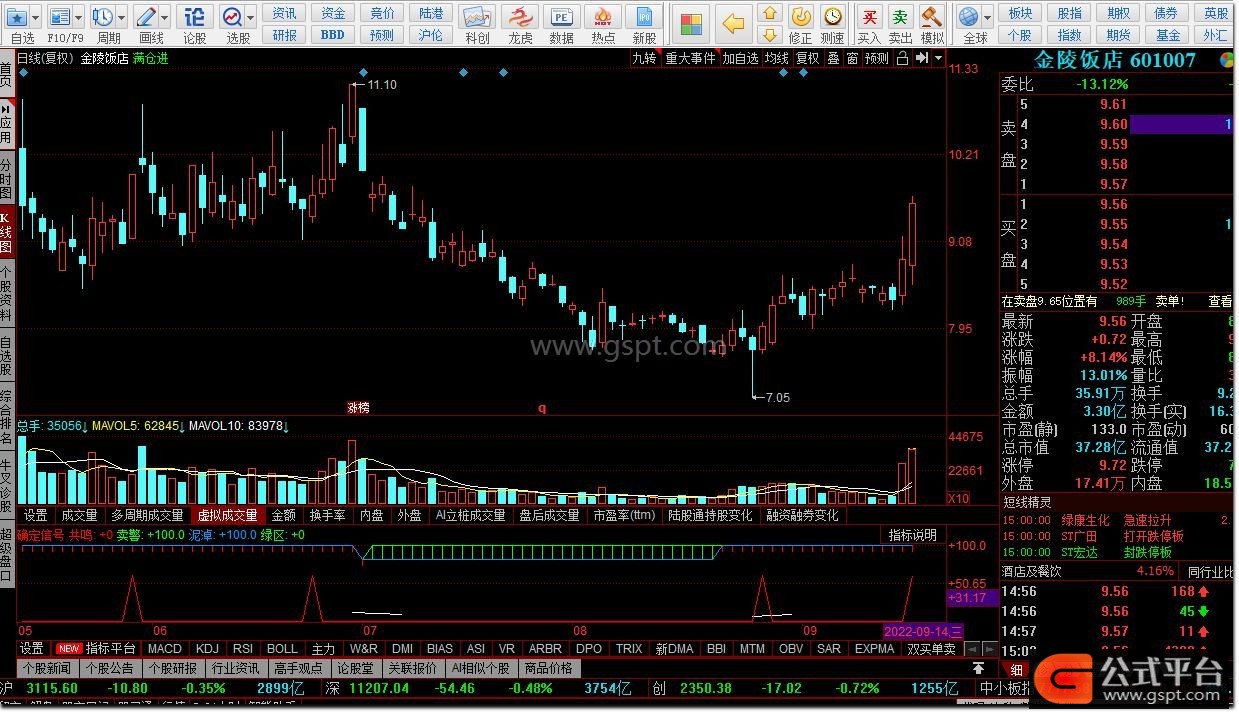Toggle the 窗 window option
The height and width of the screenshot is (712, 1239).
point(852,58)
